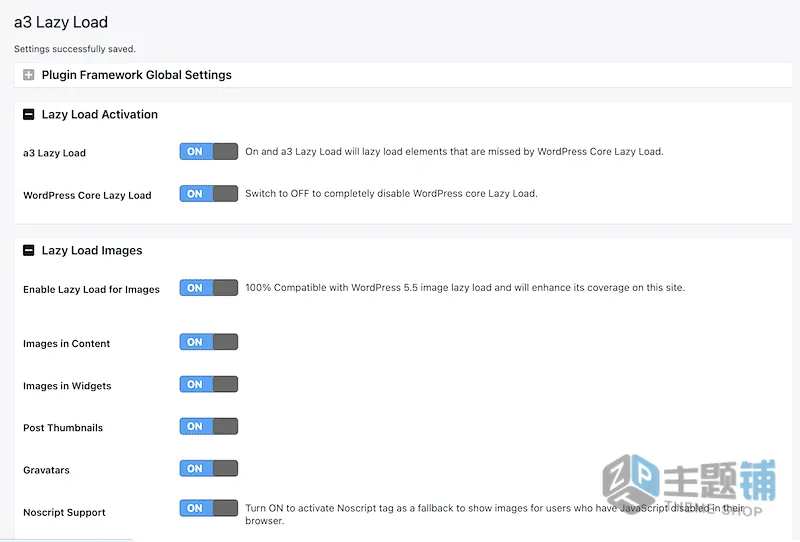The width and height of the screenshot is (800, 542).
Task: Switch off Images in Widgets toggle
Action: click(209, 384)
